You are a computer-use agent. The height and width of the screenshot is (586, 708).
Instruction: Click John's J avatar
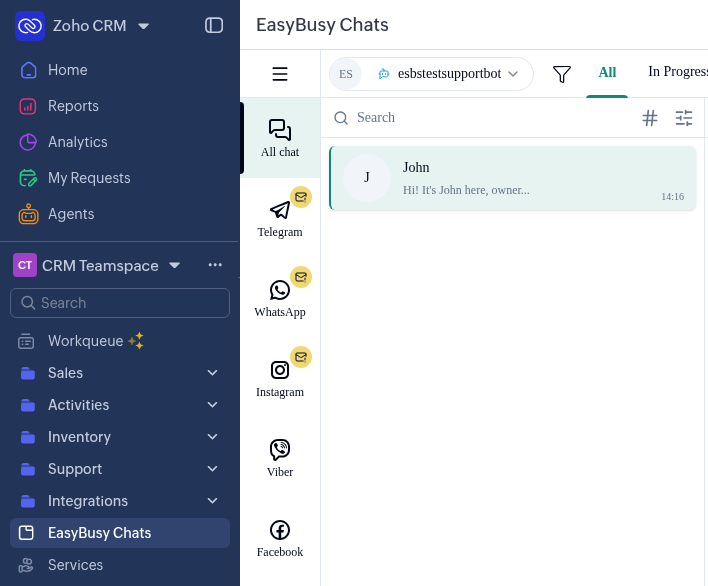(x=367, y=177)
